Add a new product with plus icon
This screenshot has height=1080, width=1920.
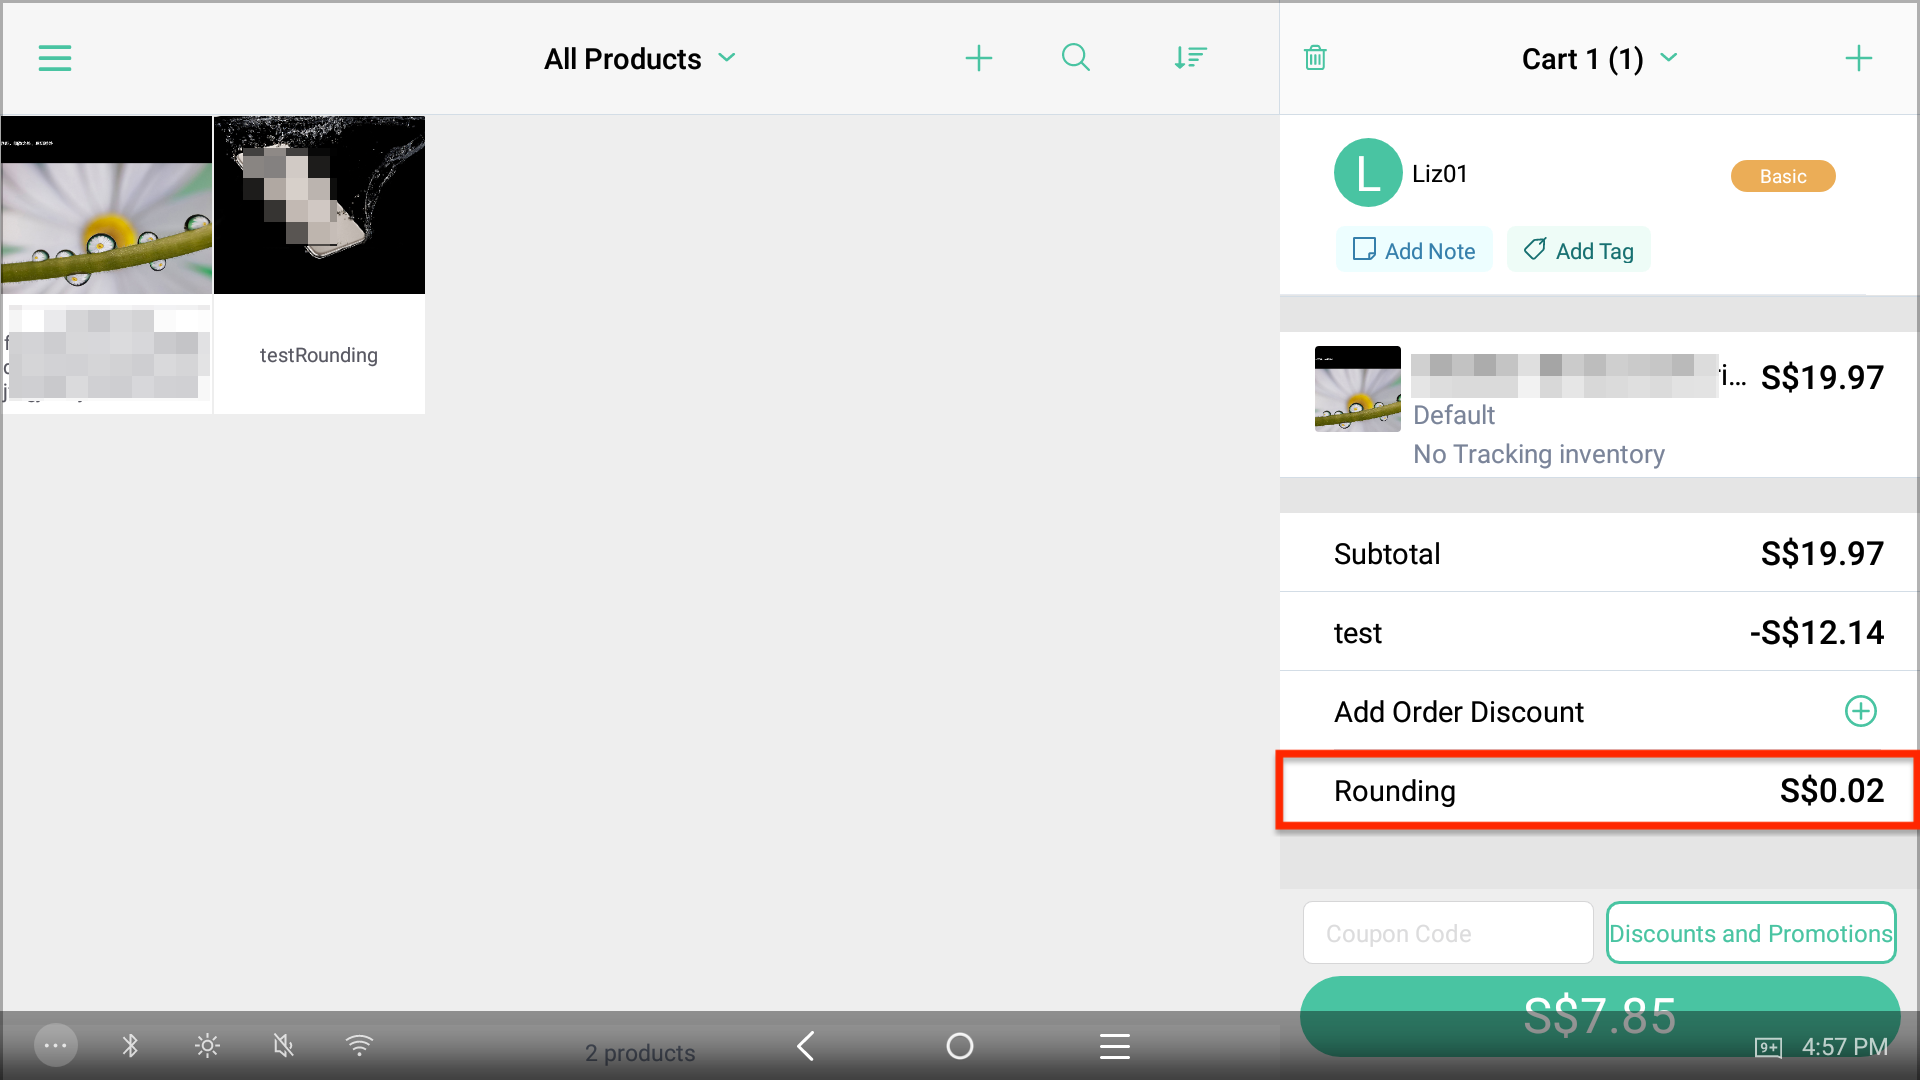pos(978,58)
